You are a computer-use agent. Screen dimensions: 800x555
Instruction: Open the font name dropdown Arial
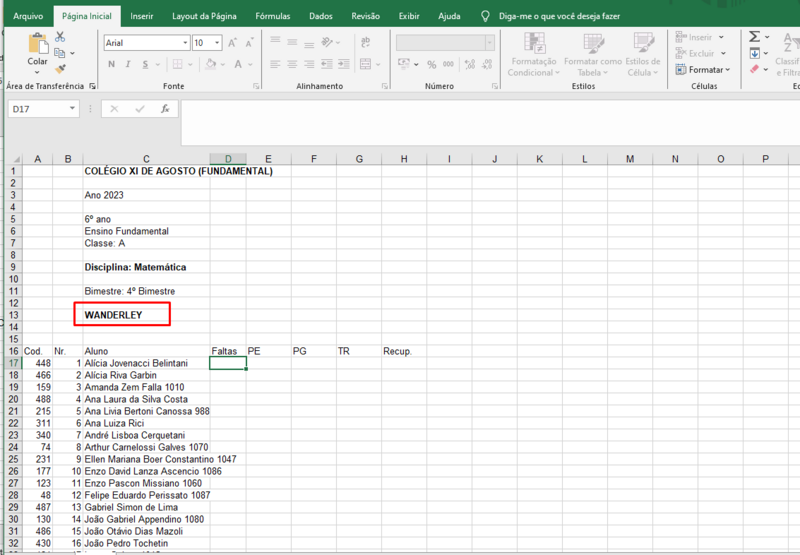click(x=185, y=43)
